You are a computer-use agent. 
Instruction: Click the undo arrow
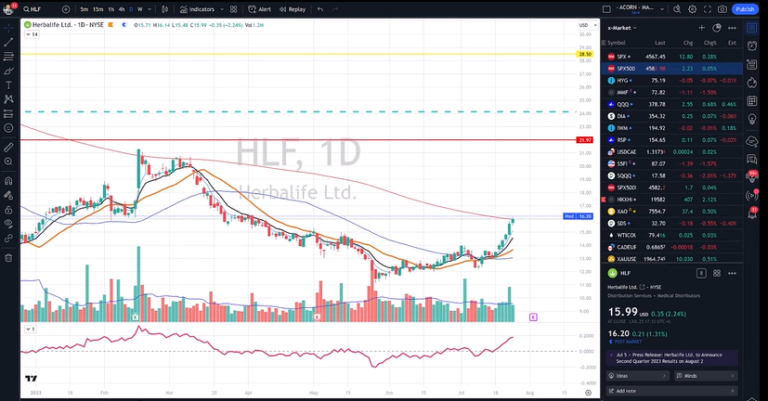321,9
